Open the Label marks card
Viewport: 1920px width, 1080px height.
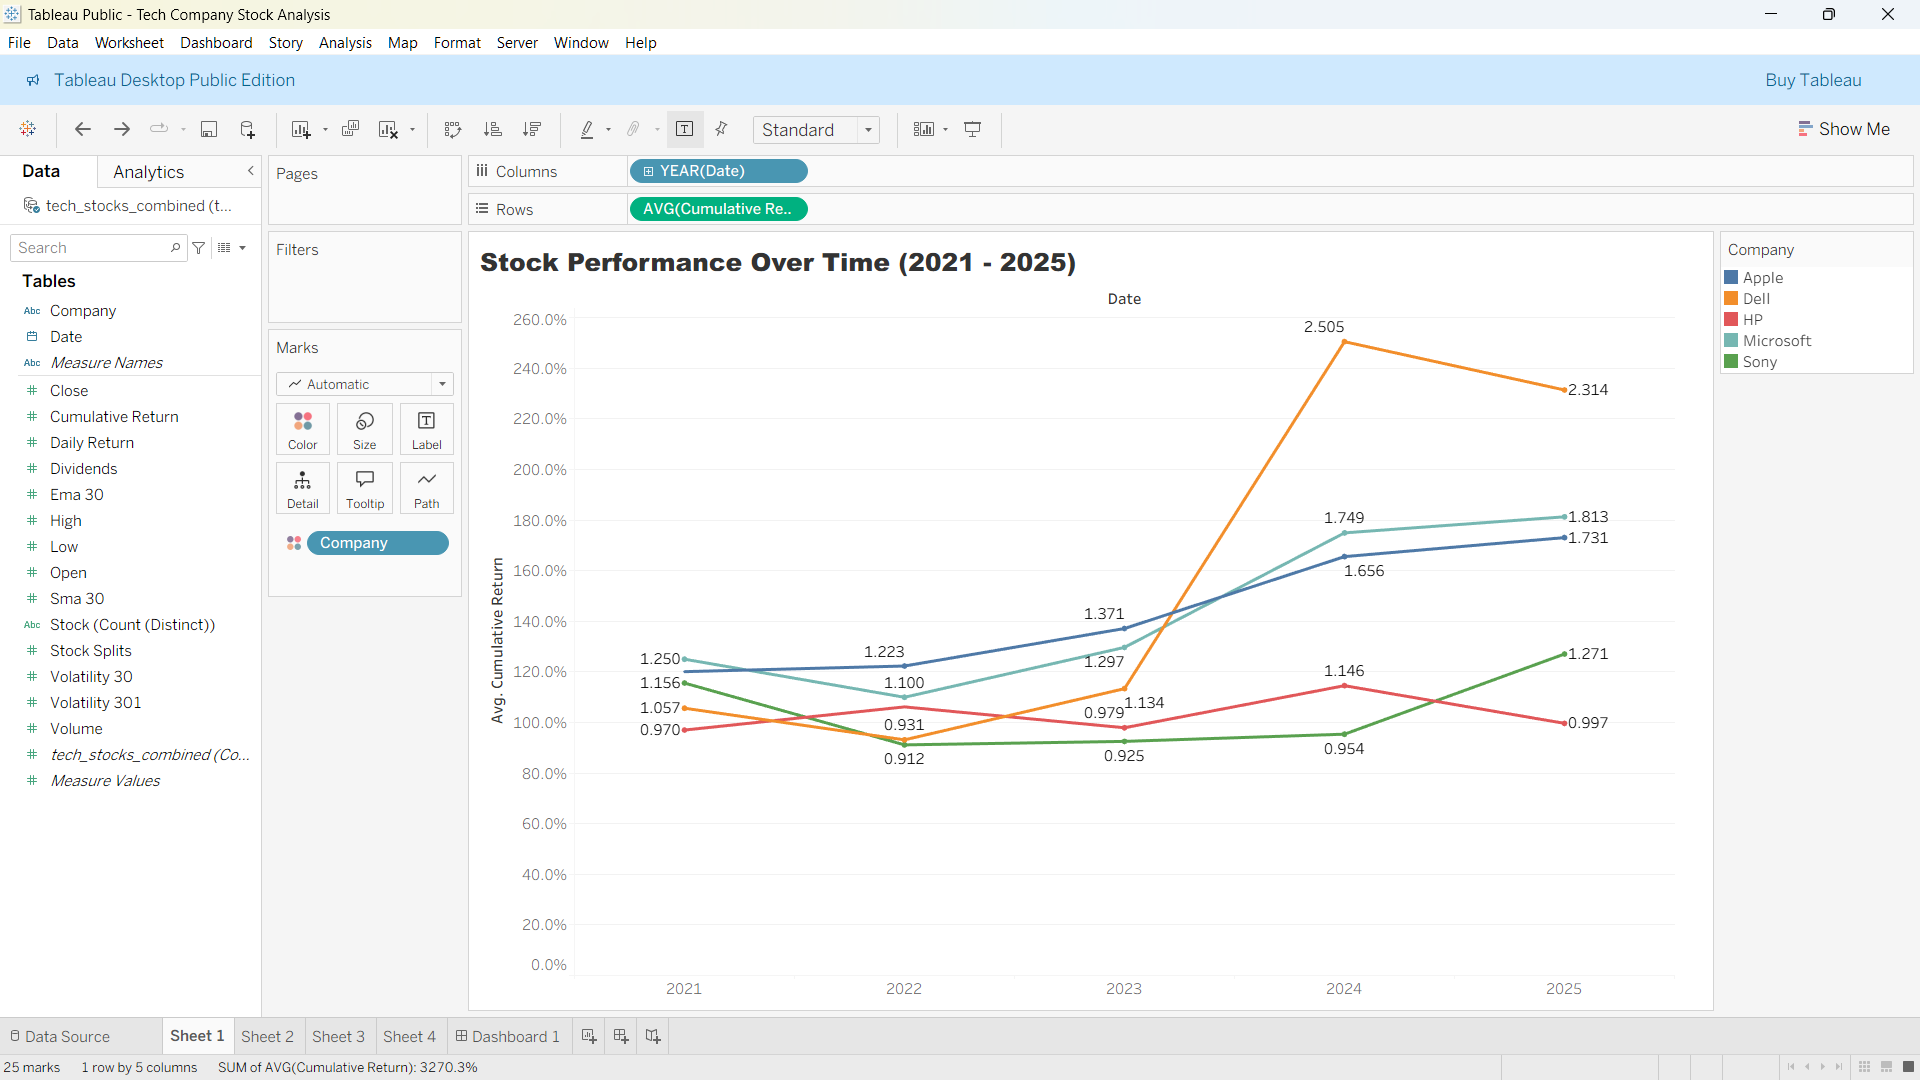tap(427, 429)
